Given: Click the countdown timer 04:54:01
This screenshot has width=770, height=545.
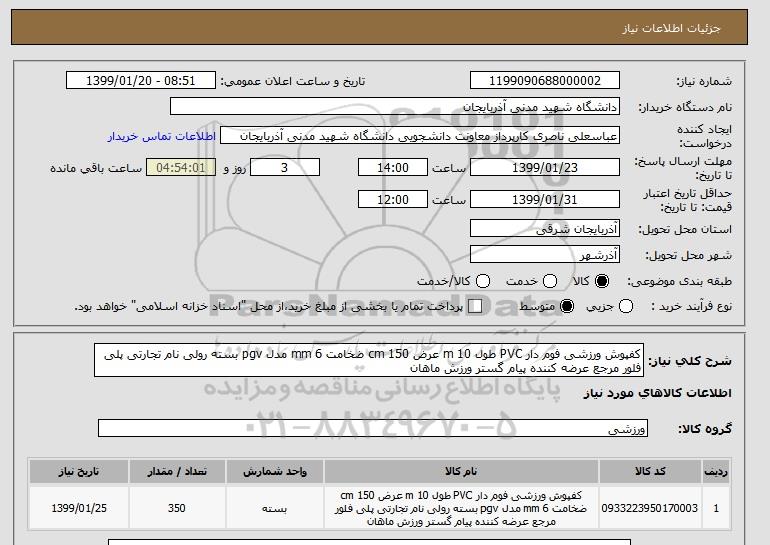Looking at the screenshot, I should (181, 167).
